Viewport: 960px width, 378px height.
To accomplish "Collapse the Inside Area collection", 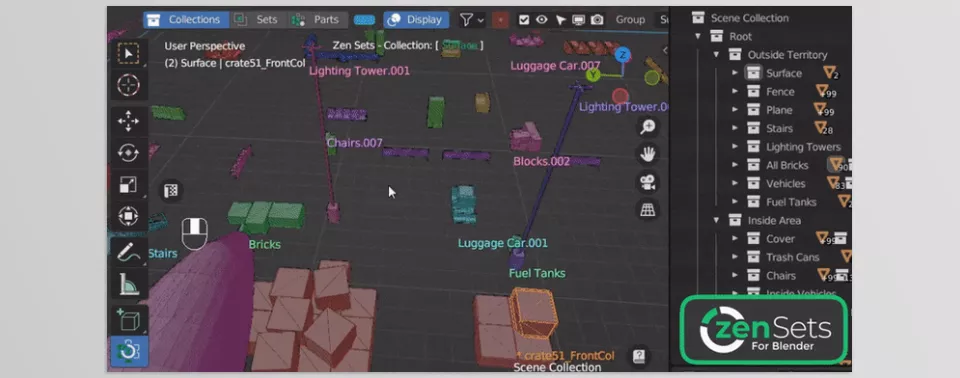I will click(x=716, y=220).
